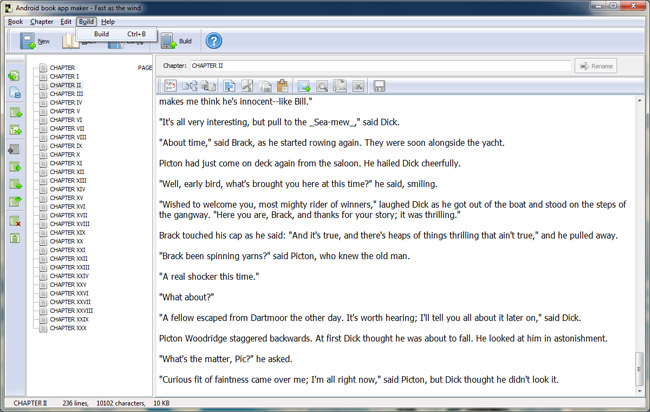Click the first icon in the editor toolbar

point(170,86)
